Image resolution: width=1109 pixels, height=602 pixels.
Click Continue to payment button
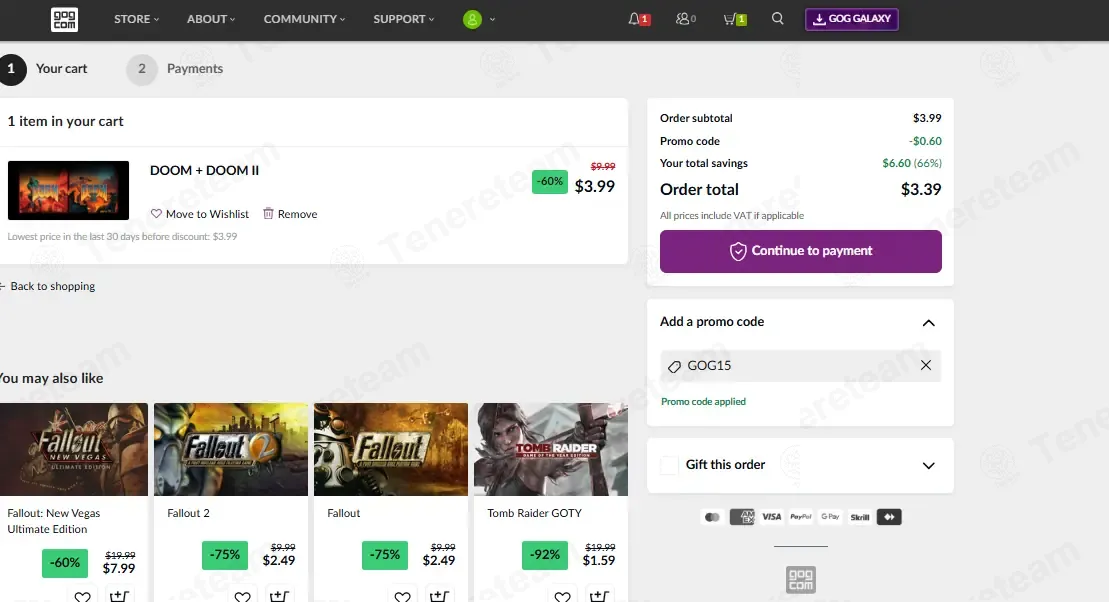pos(801,251)
